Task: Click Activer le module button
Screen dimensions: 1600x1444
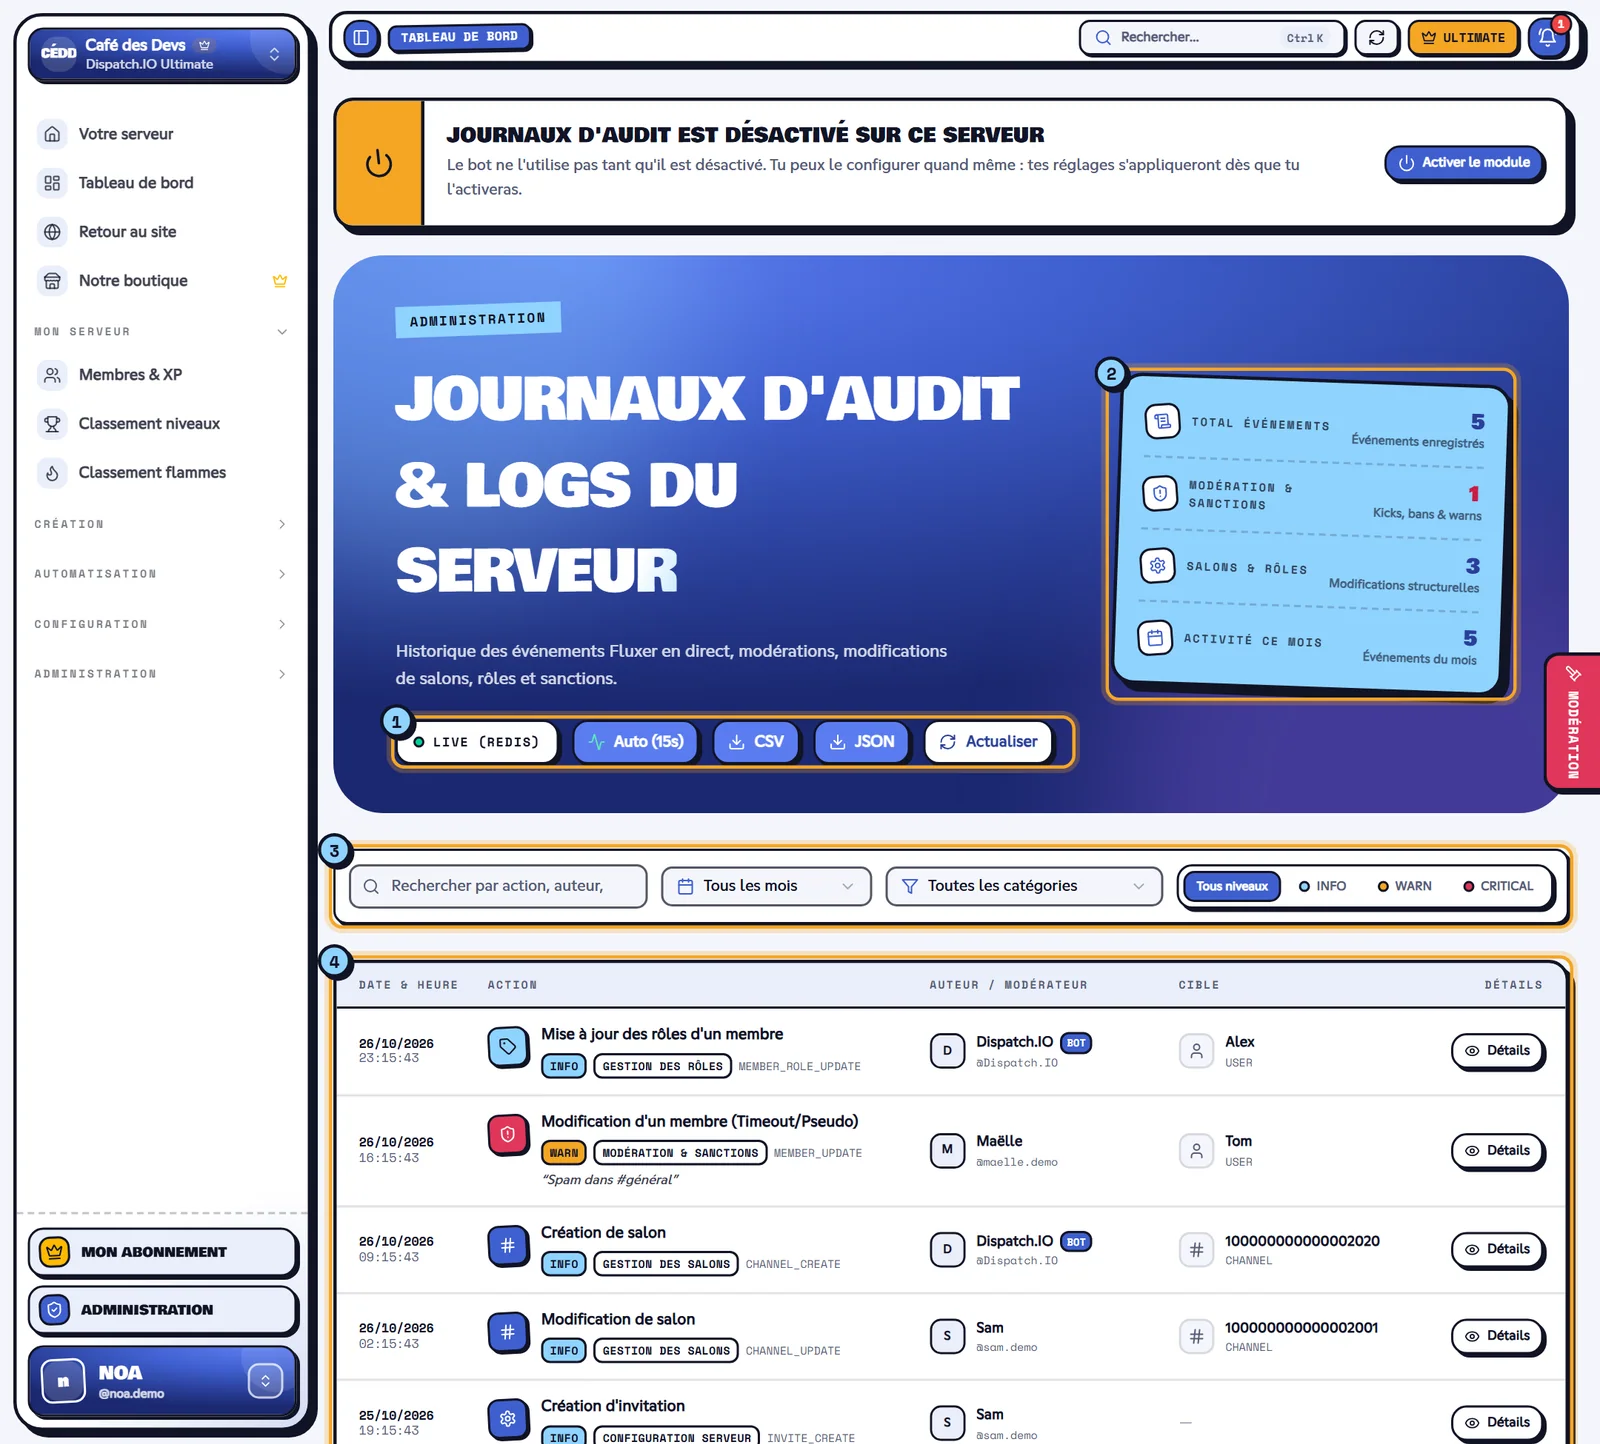Action: pyautogui.click(x=1465, y=163)
